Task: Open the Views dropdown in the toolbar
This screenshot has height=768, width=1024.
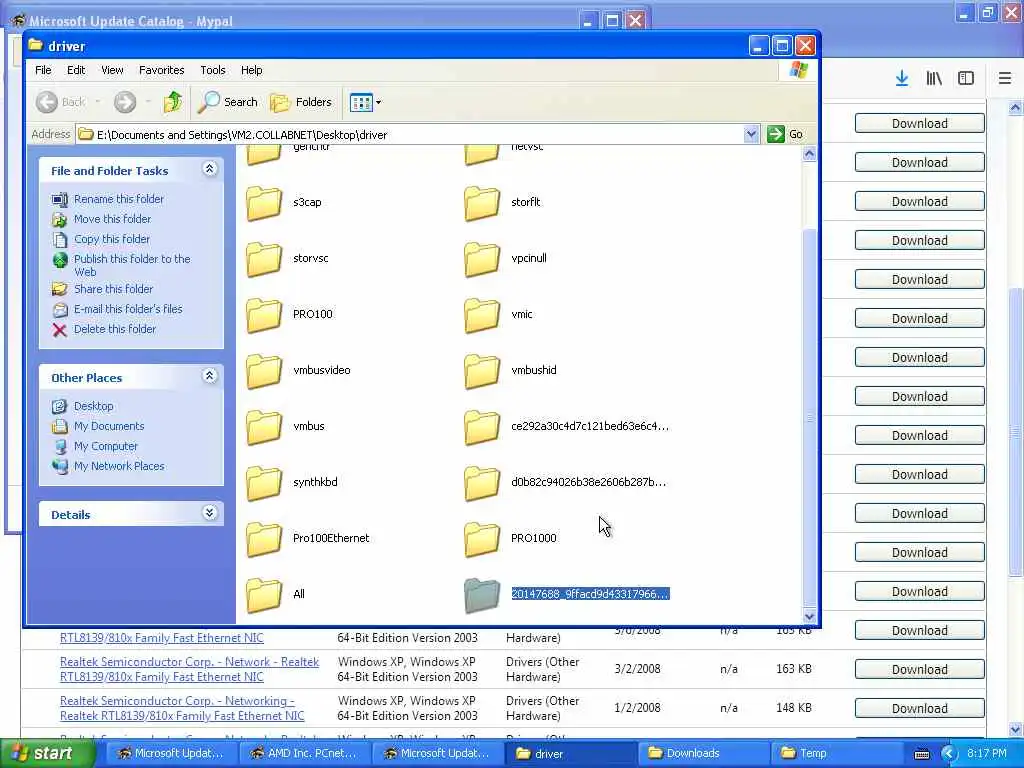Action: tap(365, 102)
